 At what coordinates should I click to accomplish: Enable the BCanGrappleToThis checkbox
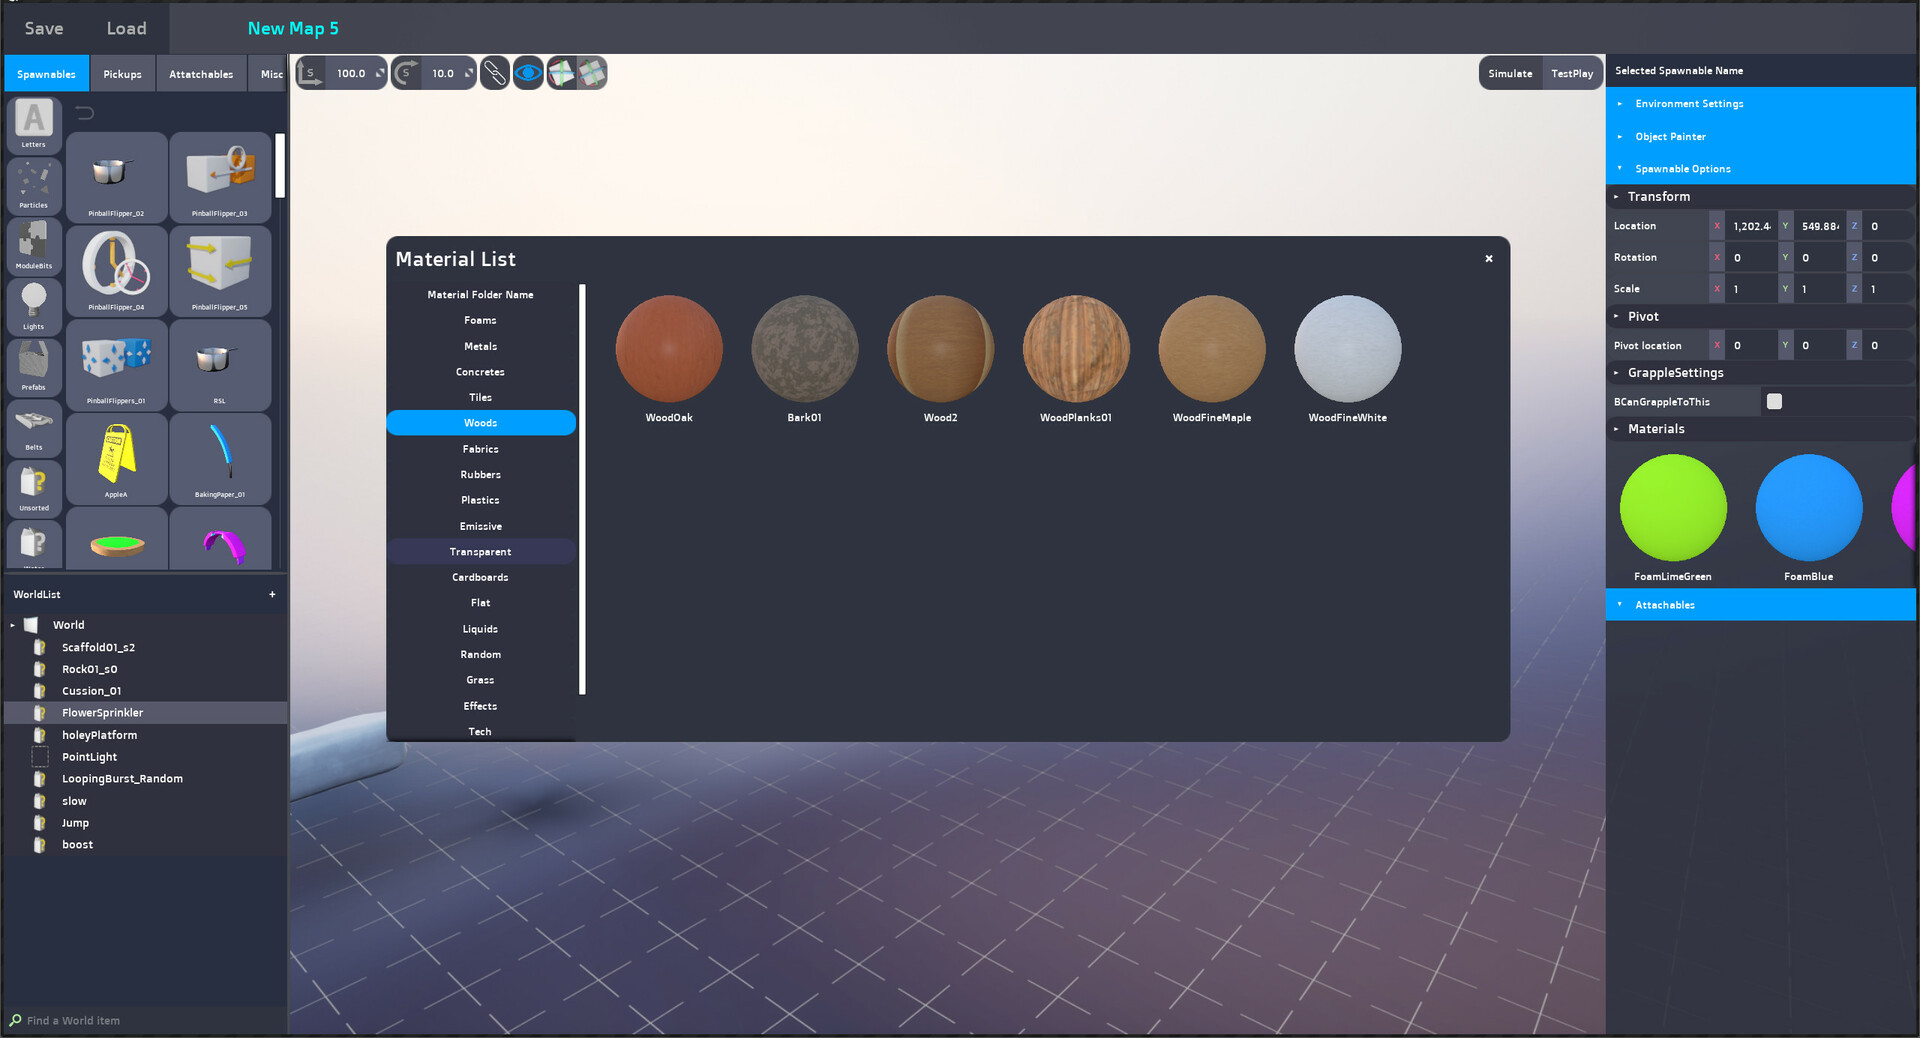pyautogui.click(x=1774, y=401)
